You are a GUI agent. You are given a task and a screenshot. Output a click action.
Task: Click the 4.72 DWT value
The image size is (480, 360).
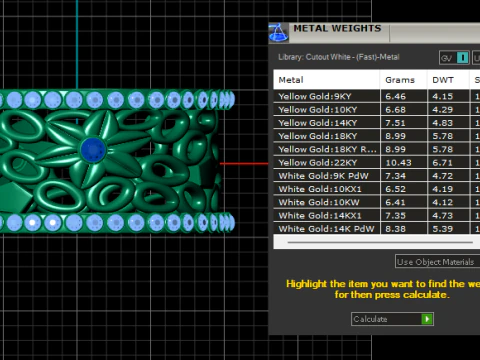coord(443,176)
